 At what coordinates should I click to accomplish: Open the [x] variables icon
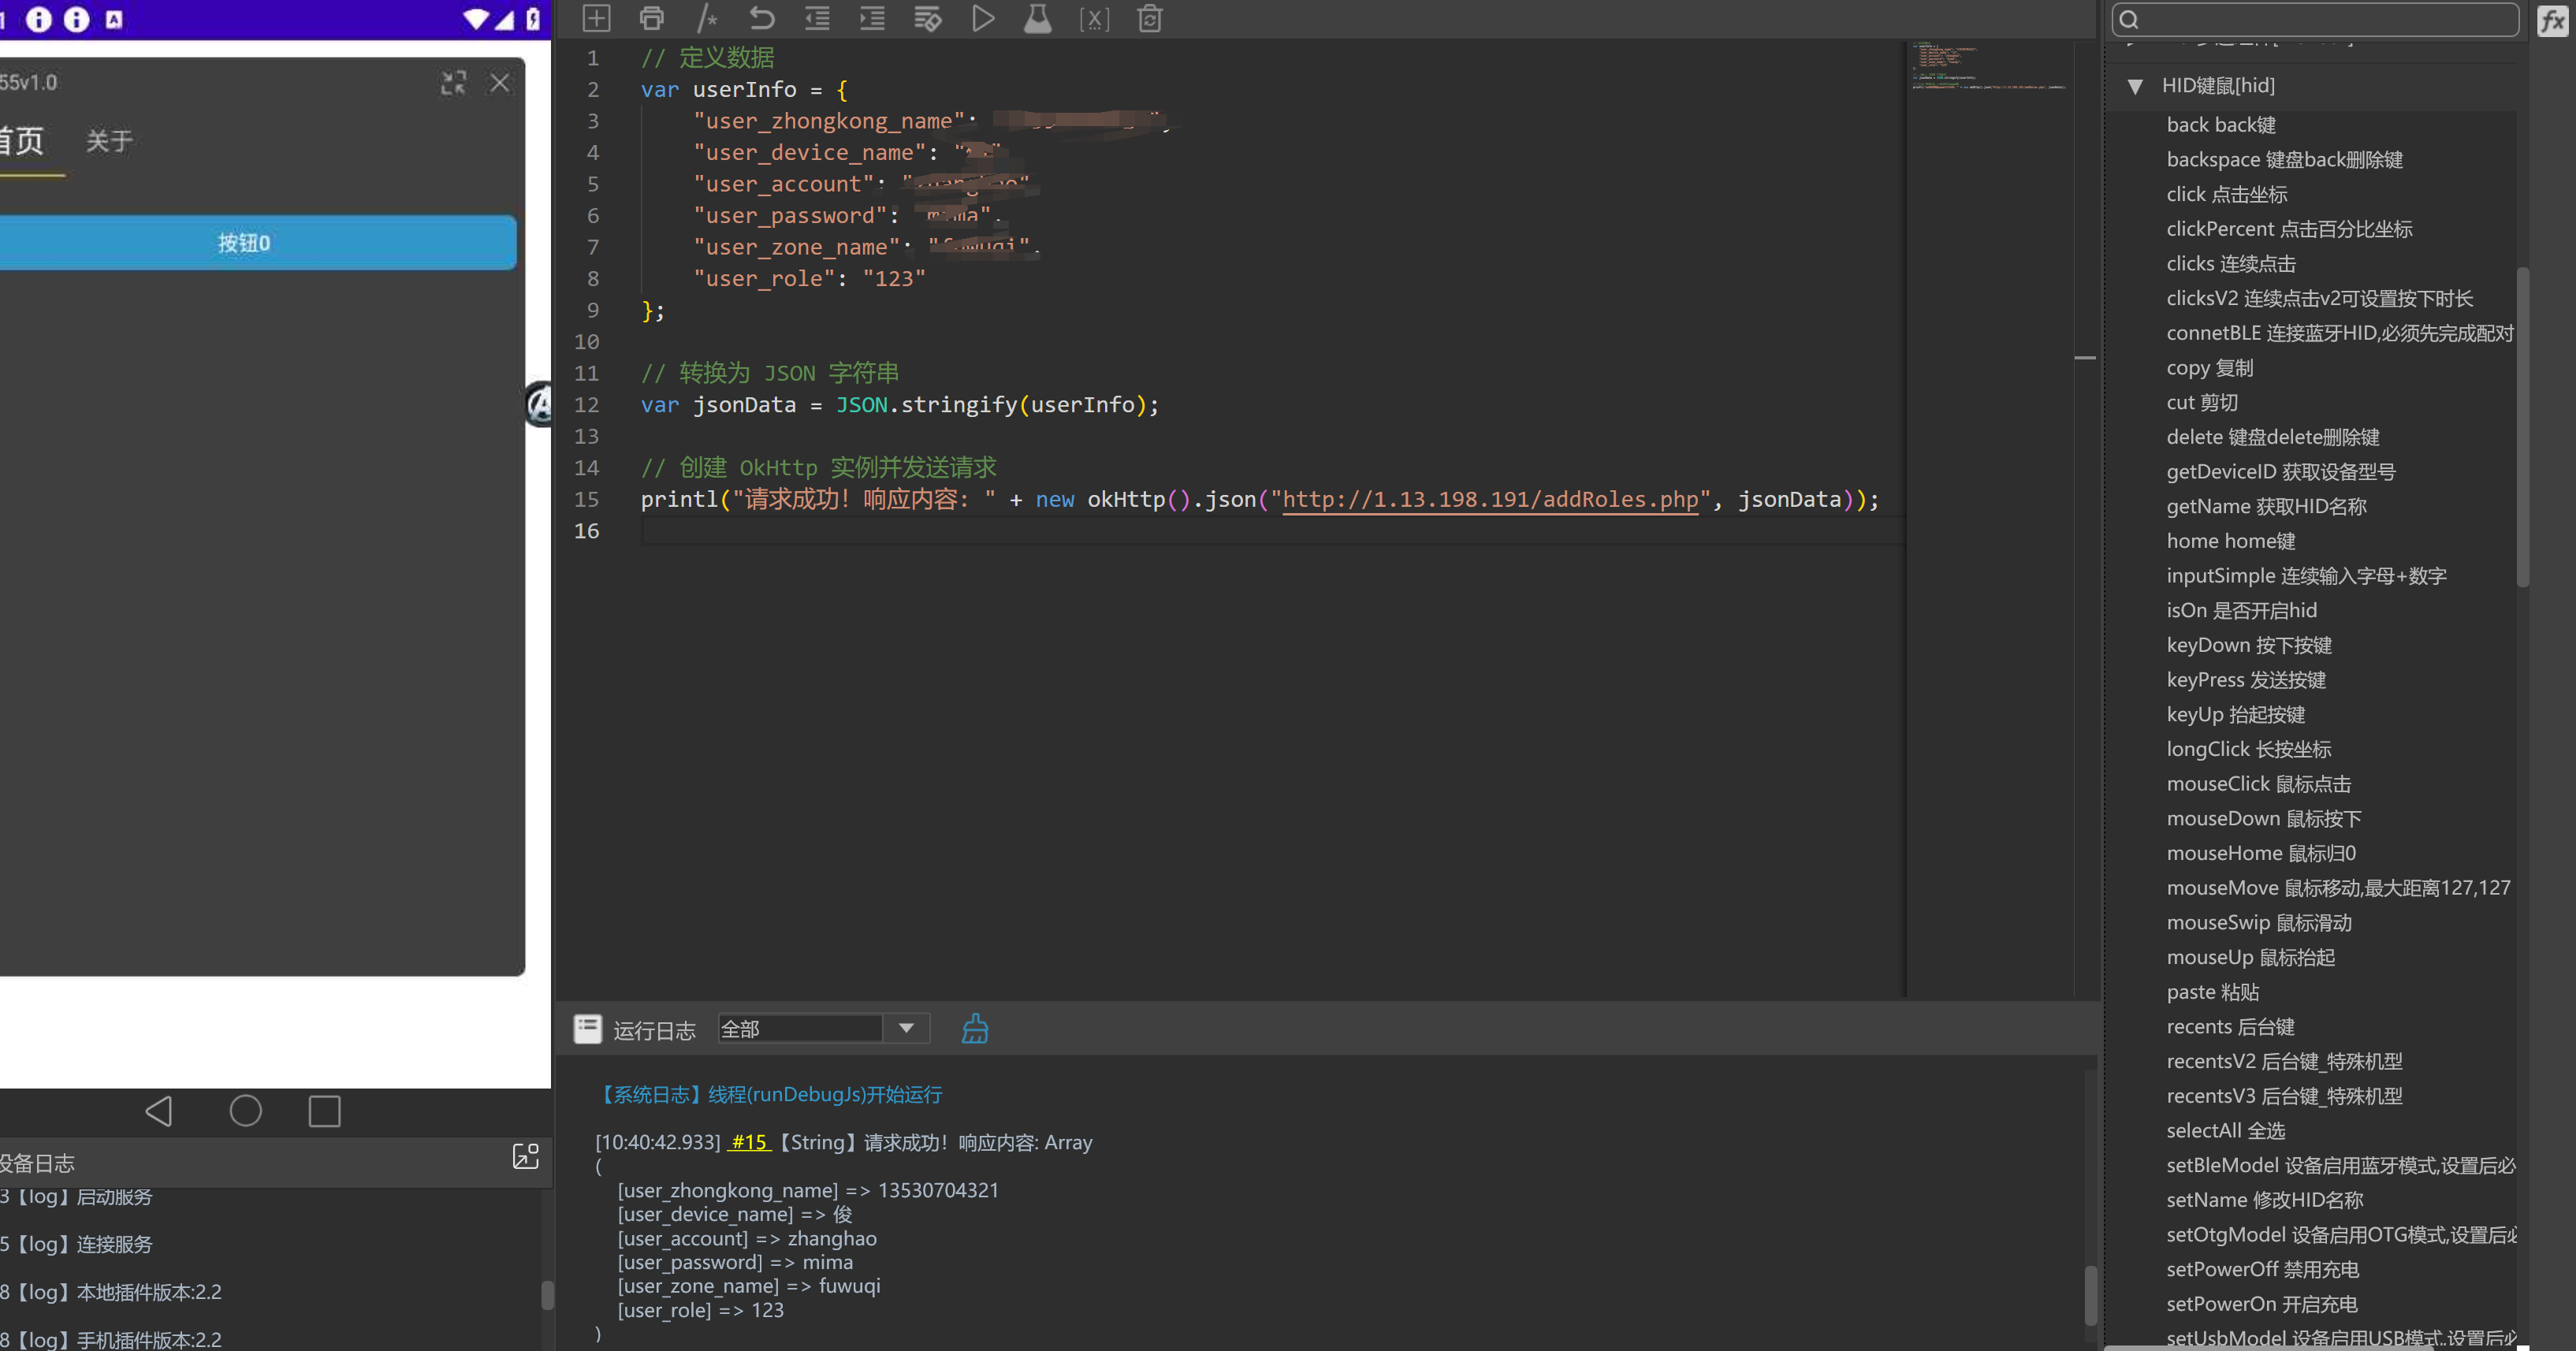(1094, 18)
